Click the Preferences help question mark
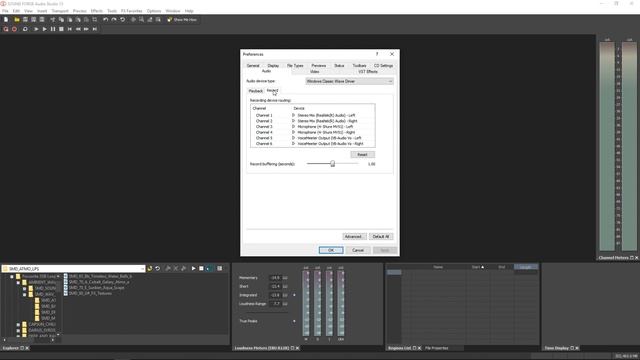Viewport: 640px width, 360px height. pos(377,54)
